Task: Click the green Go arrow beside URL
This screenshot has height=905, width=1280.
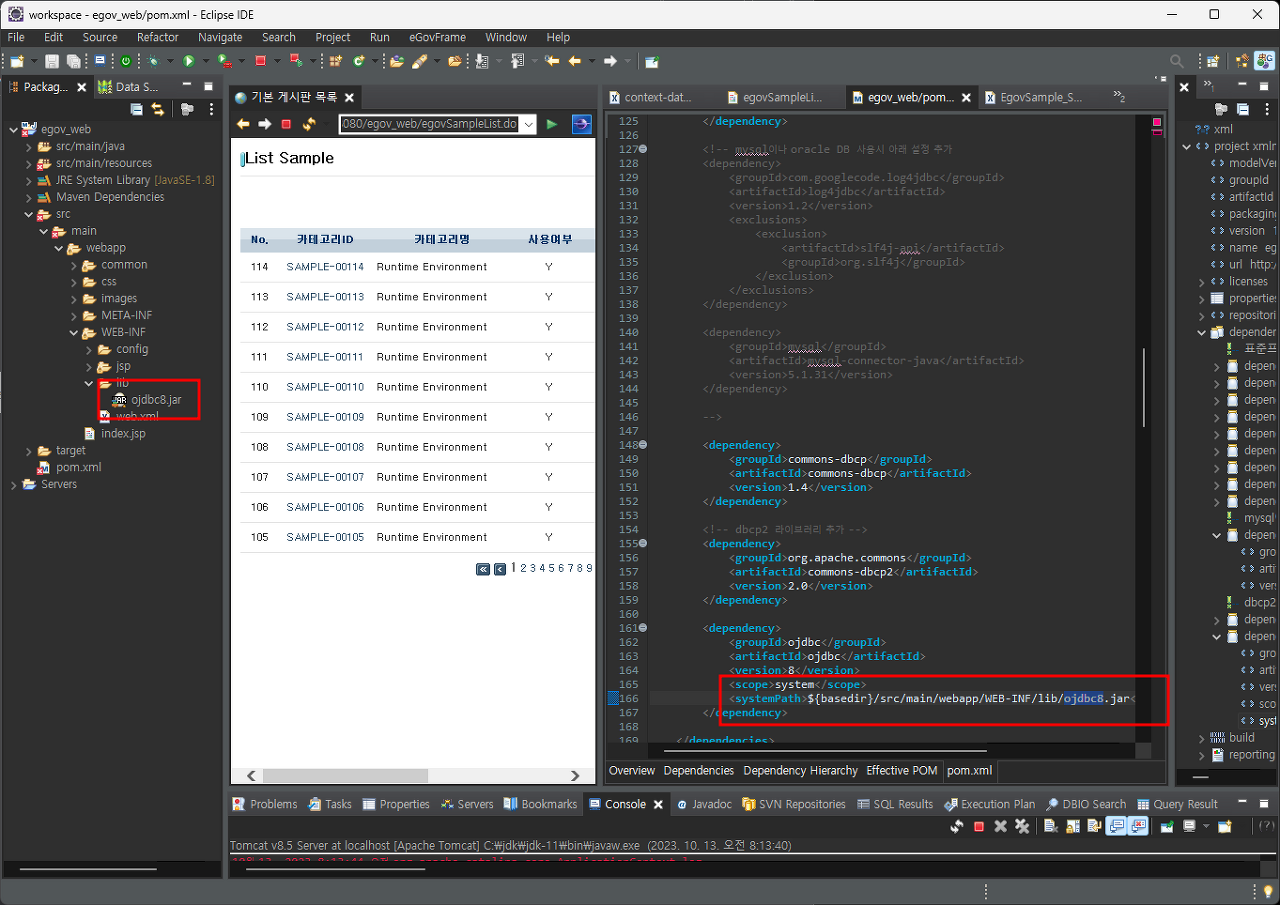Action: pos(552,124)
